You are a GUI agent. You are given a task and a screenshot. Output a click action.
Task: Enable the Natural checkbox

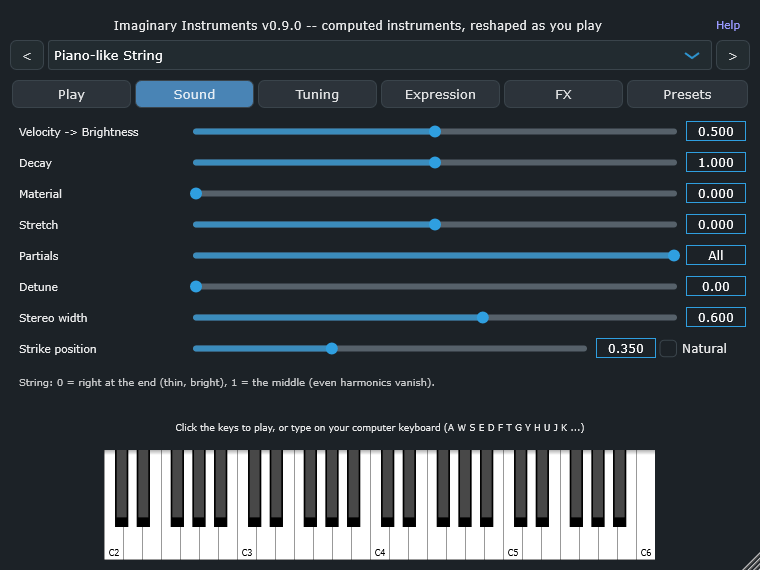(x=668, y=348)
